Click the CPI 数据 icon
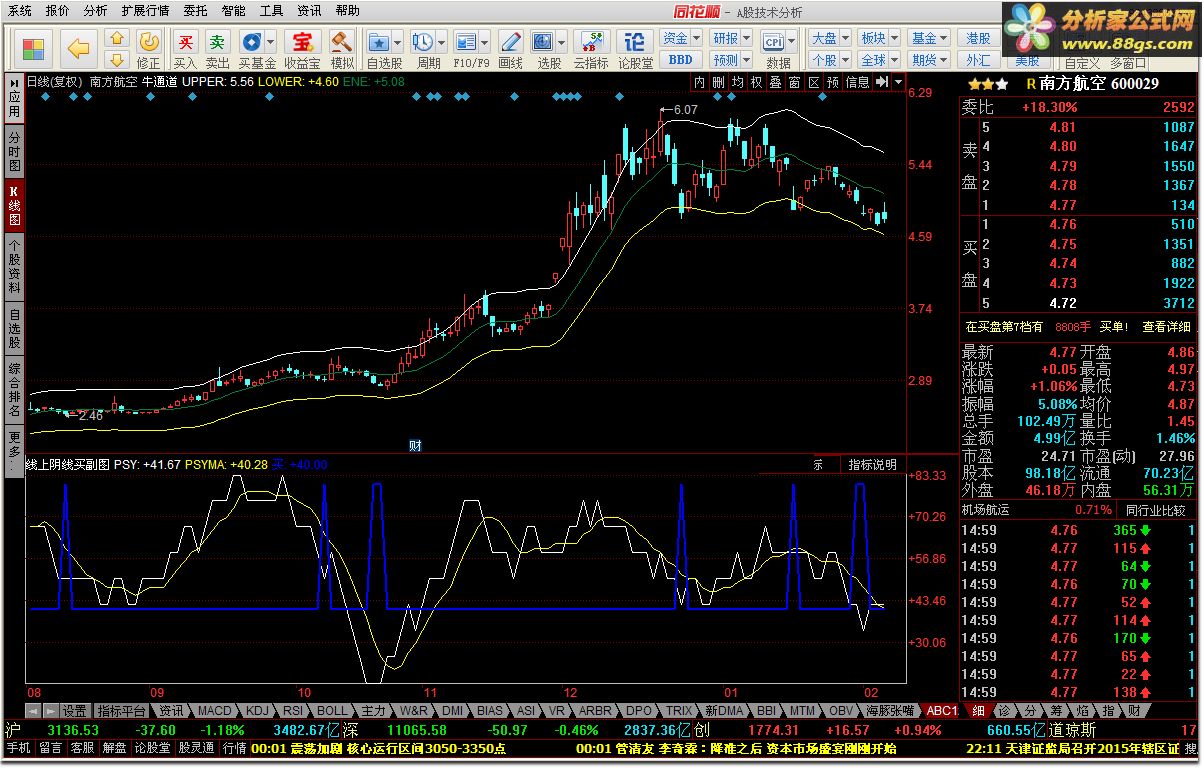 click(x=773, y=42)
